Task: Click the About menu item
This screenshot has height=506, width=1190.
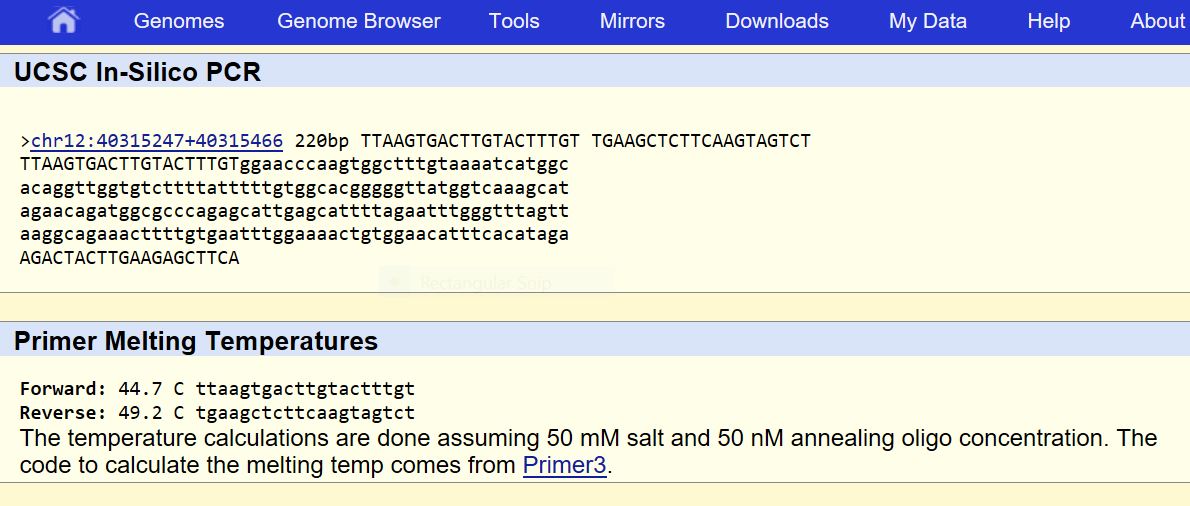Action: [1157, 21]
